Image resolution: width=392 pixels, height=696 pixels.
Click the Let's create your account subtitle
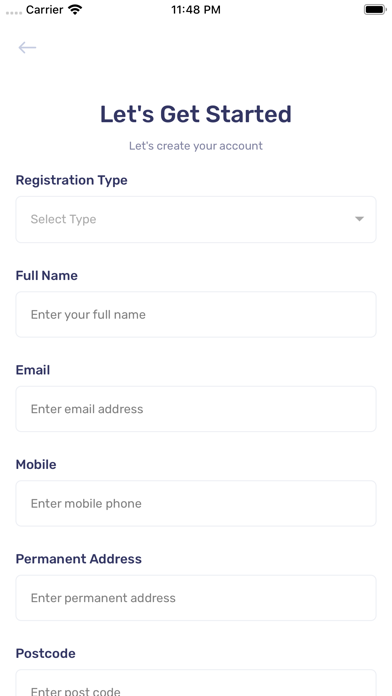coord(196,146)
